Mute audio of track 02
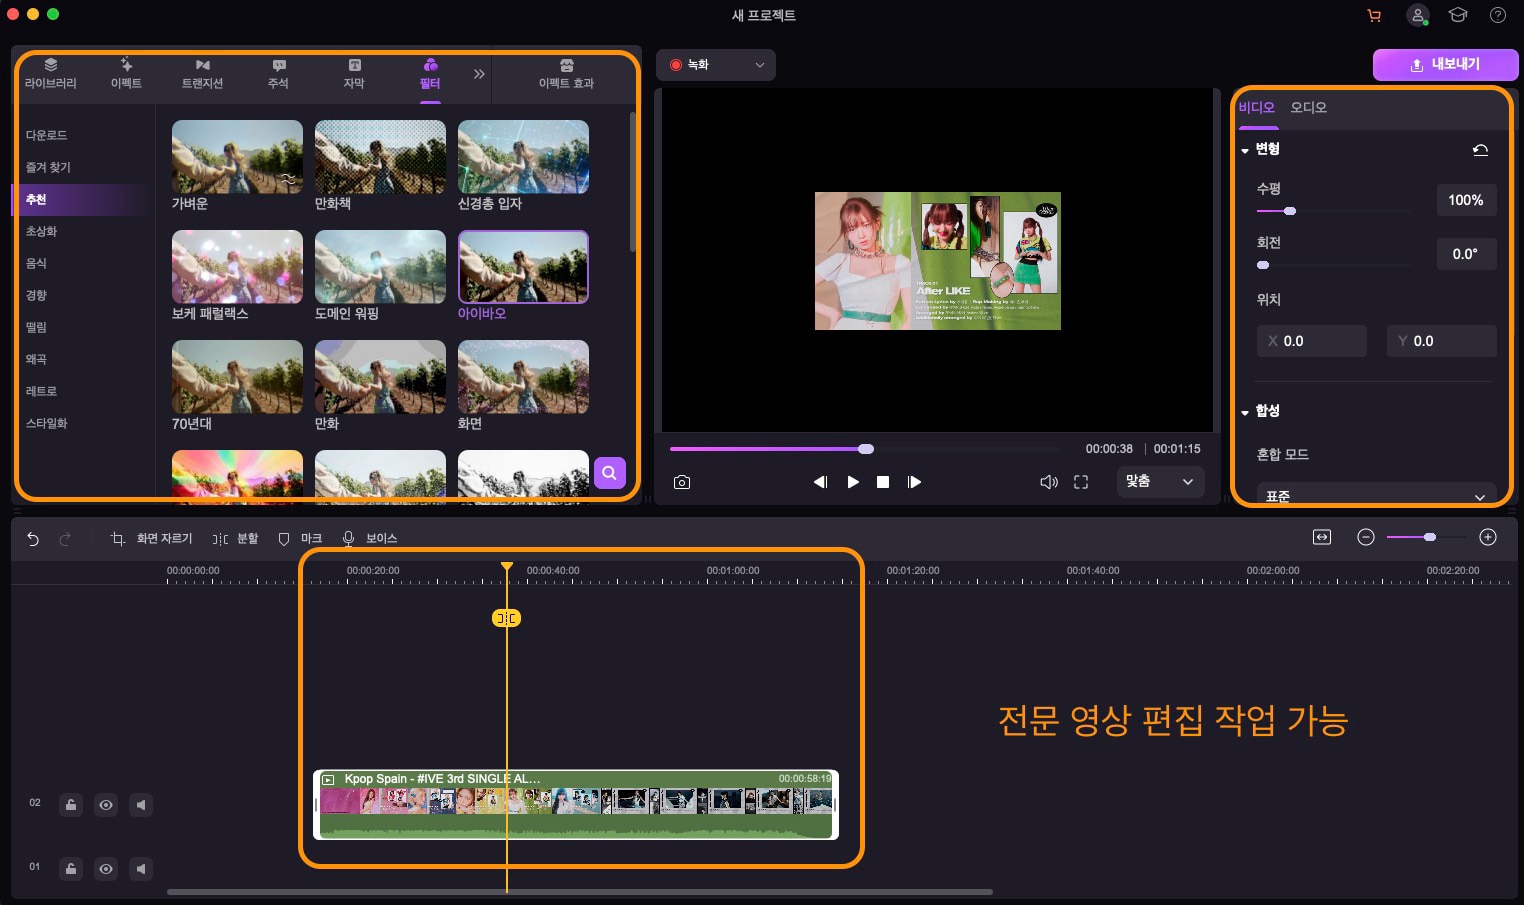The image size is (1524, 905). click(x=141, y=805)
